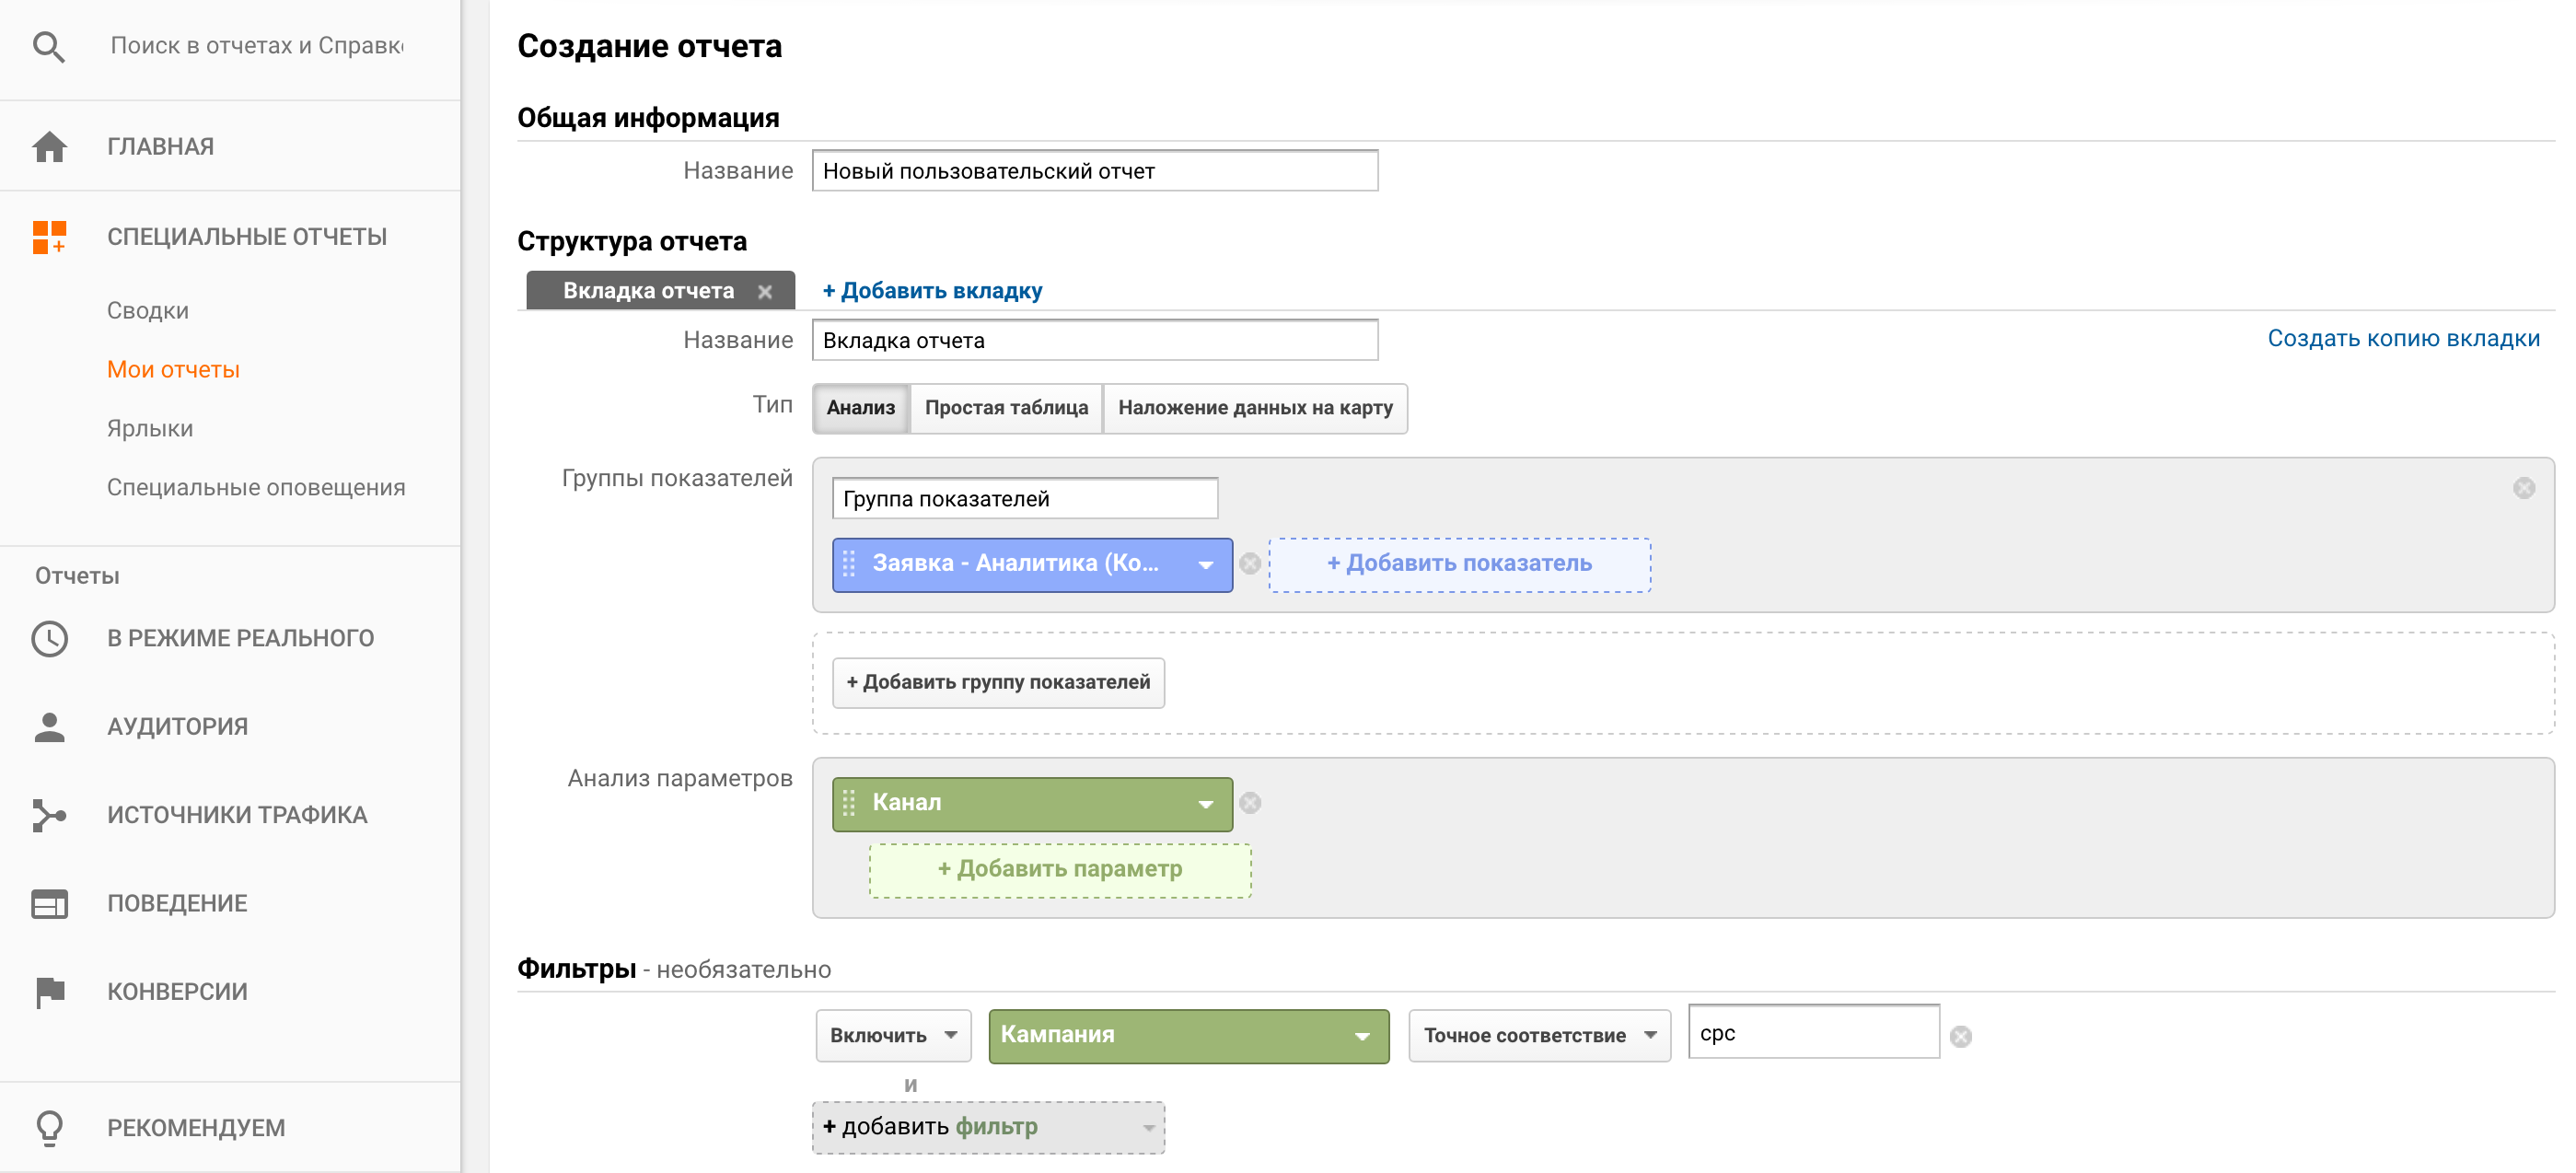Image resolution: width=2576 pixels, height=1173 pixels.
Task: Click the Группа показателей name field
Action: point(1025,499)
